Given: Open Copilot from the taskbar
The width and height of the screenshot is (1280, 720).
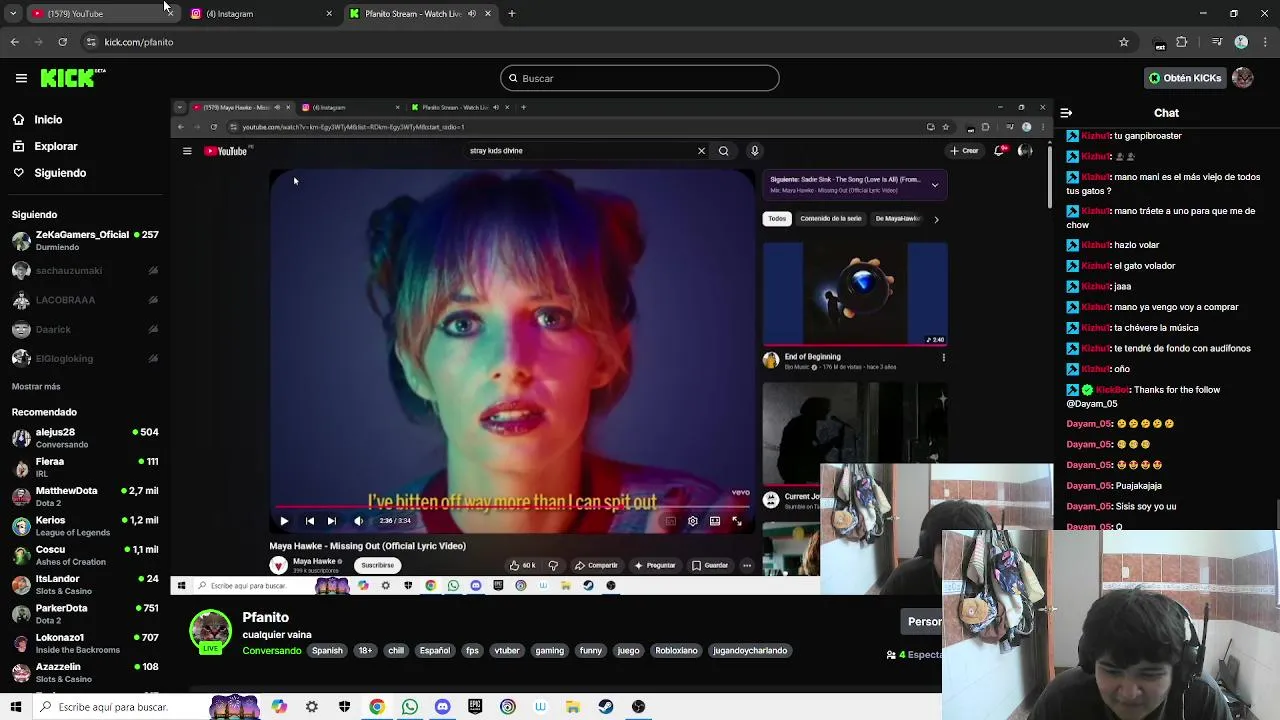Looking at the screenshot, I should click(279, 707).
